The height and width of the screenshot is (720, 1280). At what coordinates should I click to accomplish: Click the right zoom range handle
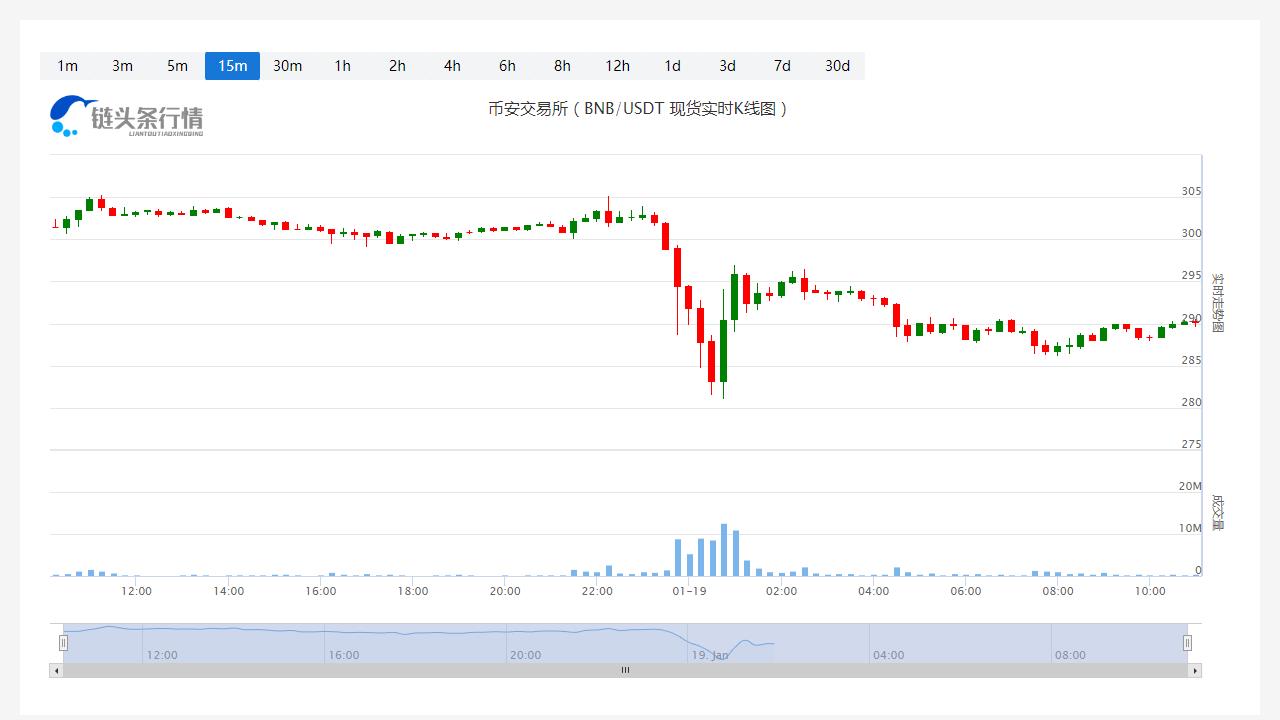(1188, 643)
